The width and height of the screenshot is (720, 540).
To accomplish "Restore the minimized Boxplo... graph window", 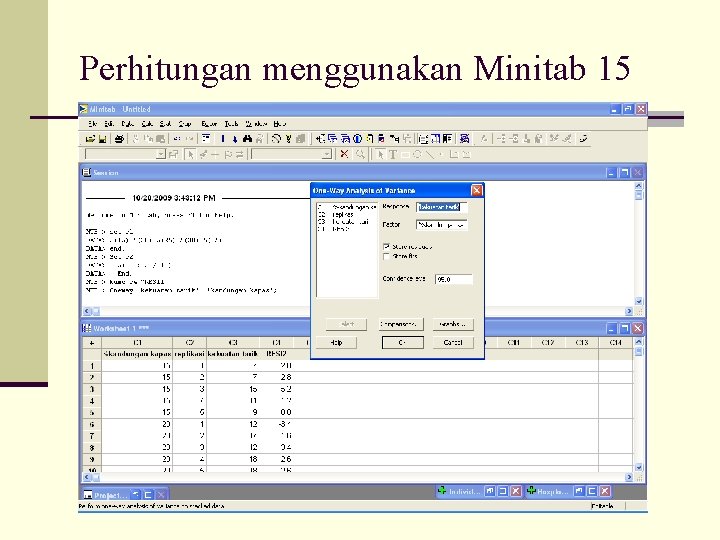I will [579, 491].
